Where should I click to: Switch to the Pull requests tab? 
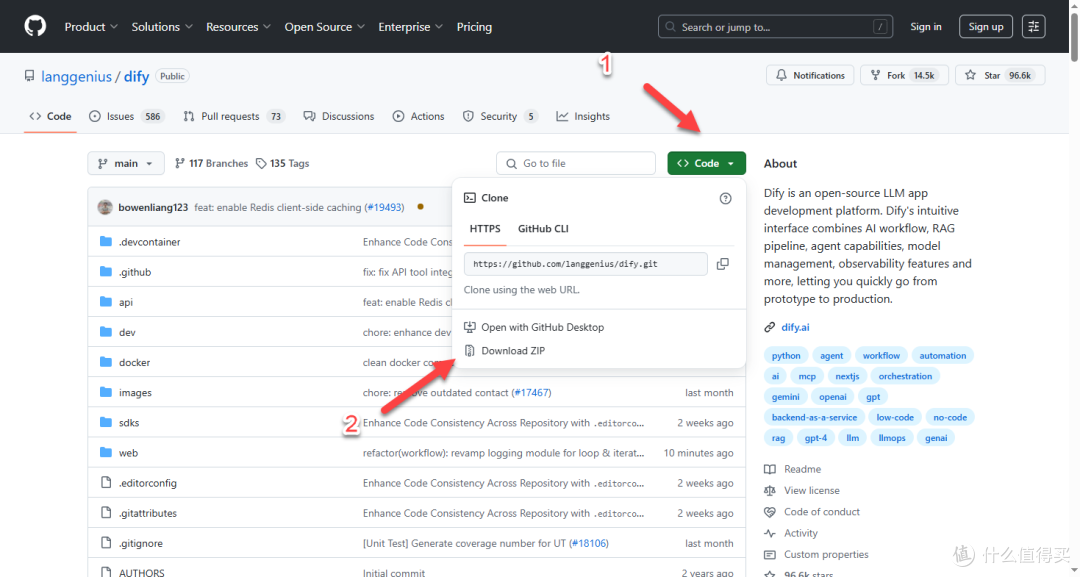(x=233, y=116)
